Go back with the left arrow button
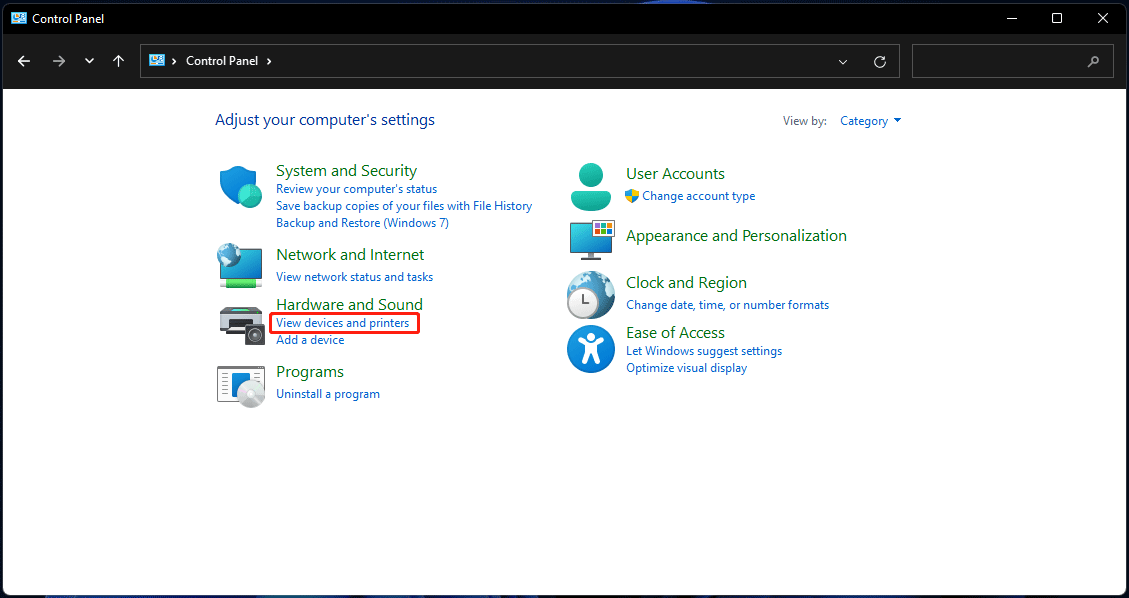The width and height of the screenshot is (1129, 598). coord(24,61)
